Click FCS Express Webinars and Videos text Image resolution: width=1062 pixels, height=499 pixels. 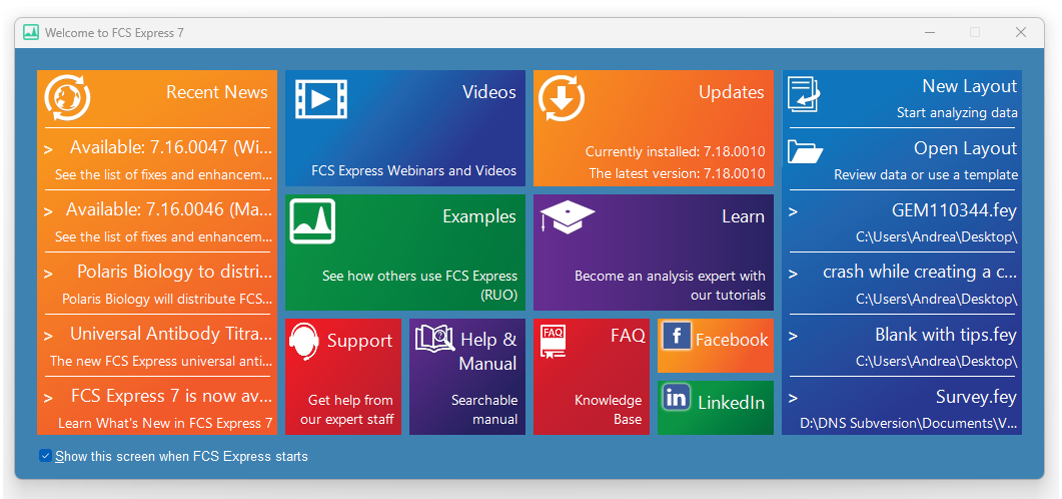[414, 171]
